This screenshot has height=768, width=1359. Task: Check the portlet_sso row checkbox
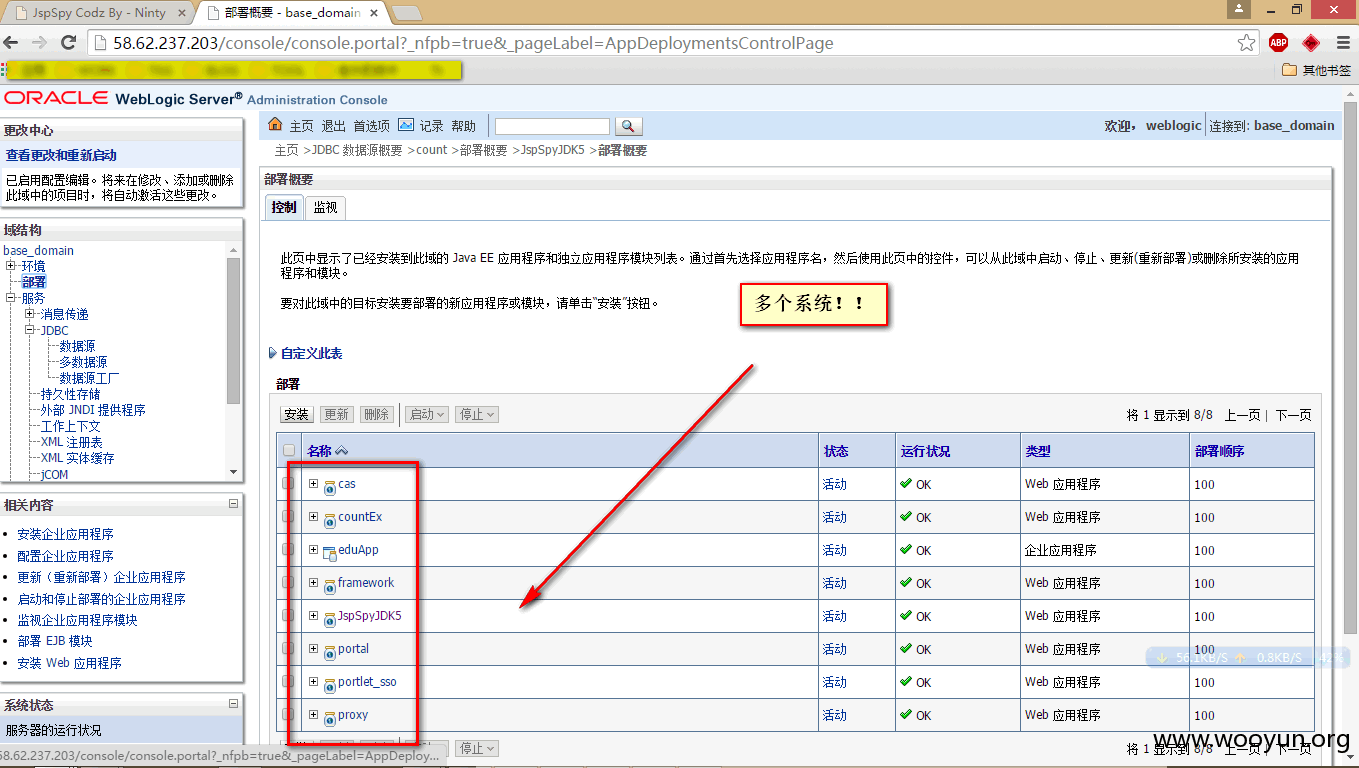(x=289, y=682)
